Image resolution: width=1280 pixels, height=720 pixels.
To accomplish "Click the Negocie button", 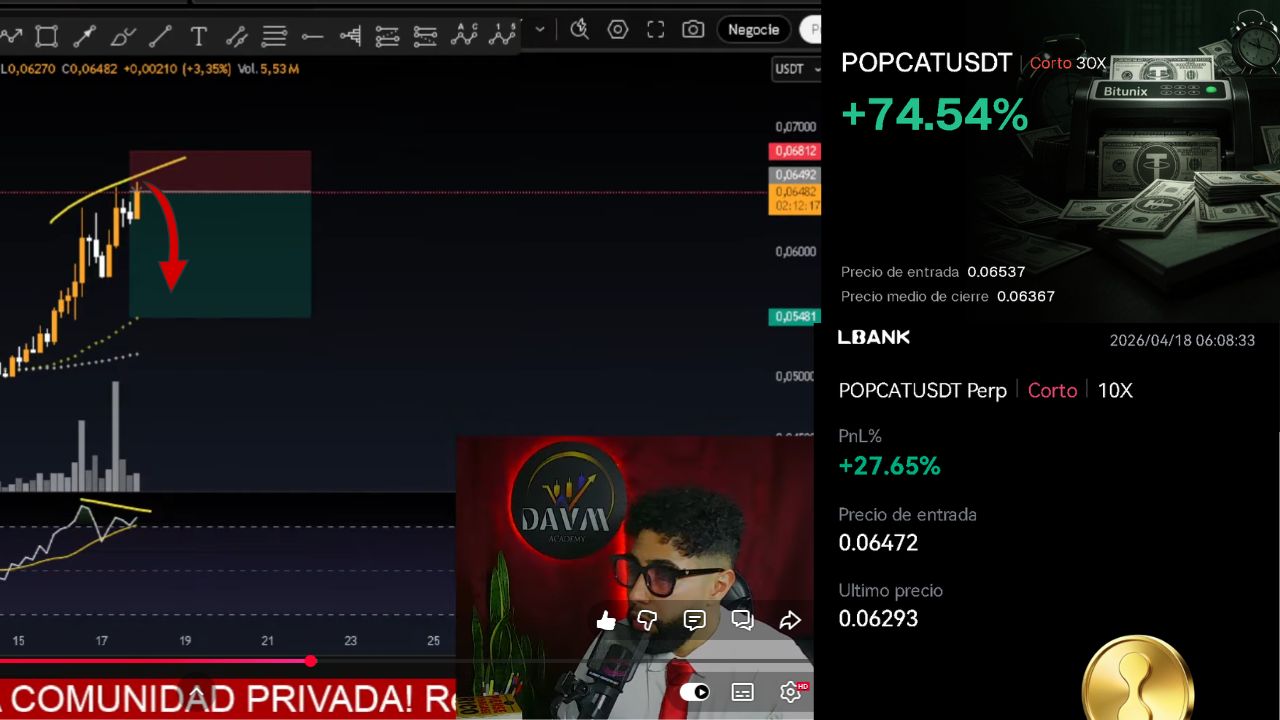I will coord(753,30).
